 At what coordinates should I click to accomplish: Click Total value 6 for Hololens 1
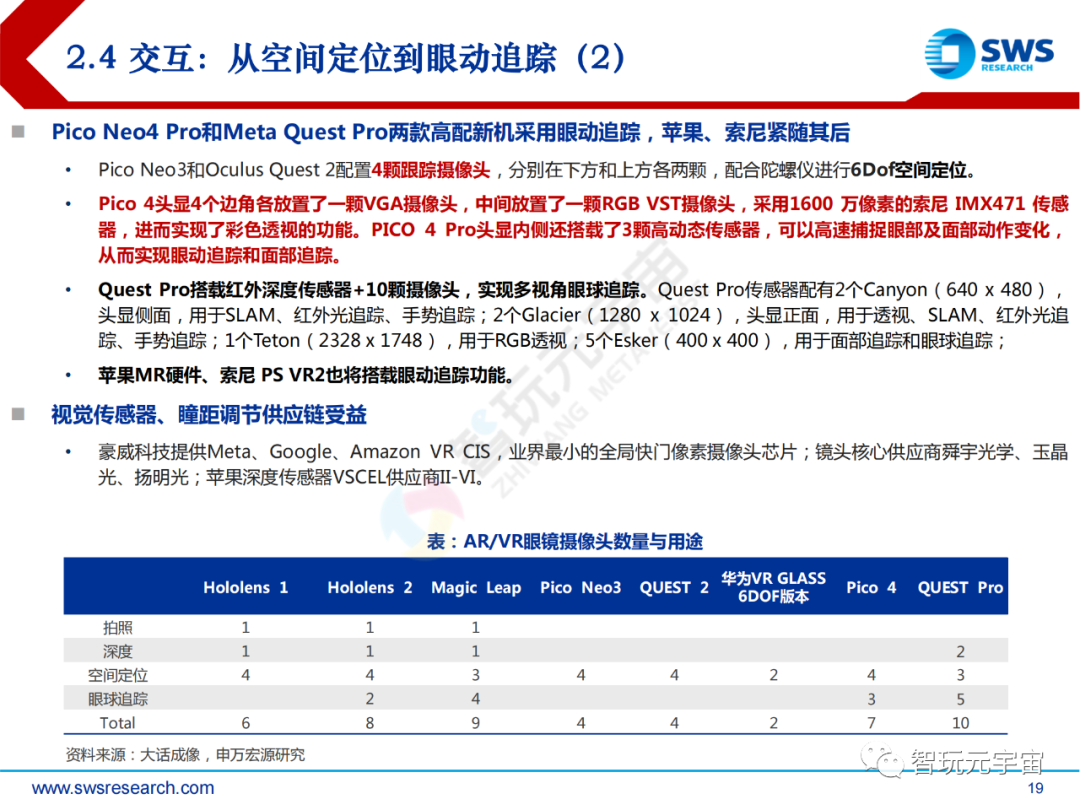point(245,723)
